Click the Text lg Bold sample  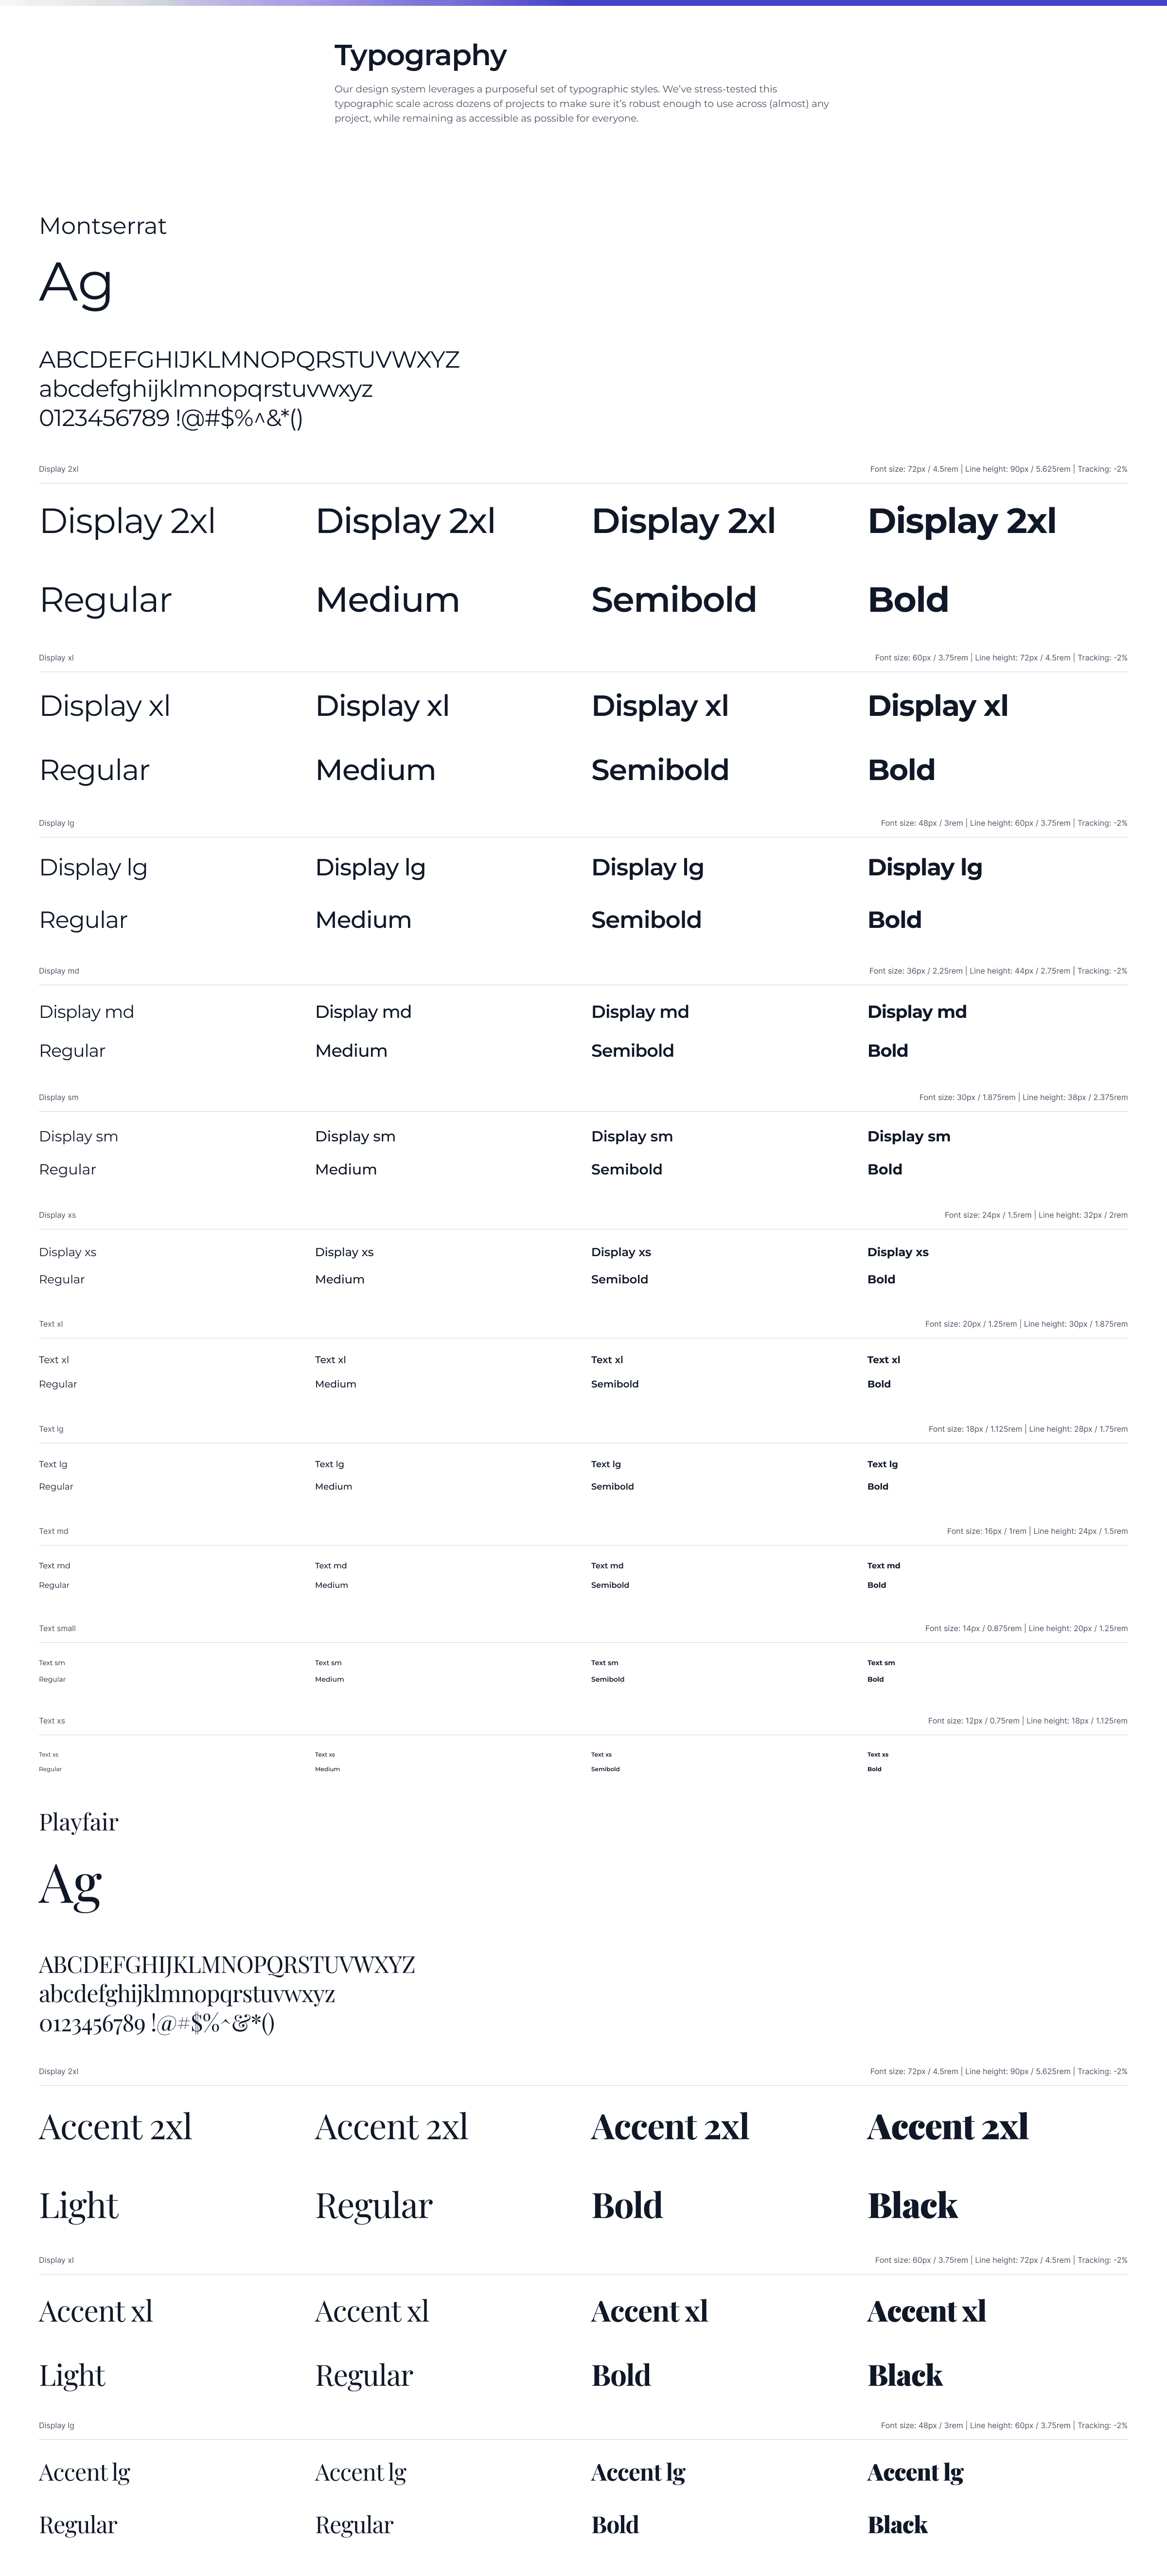(x=882, y=1475)
